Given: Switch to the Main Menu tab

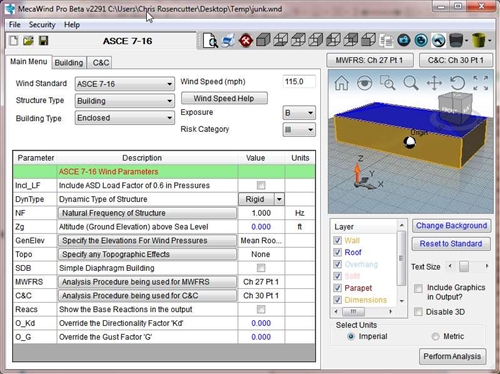Looking at the screenshot, I should click(29, 62).
